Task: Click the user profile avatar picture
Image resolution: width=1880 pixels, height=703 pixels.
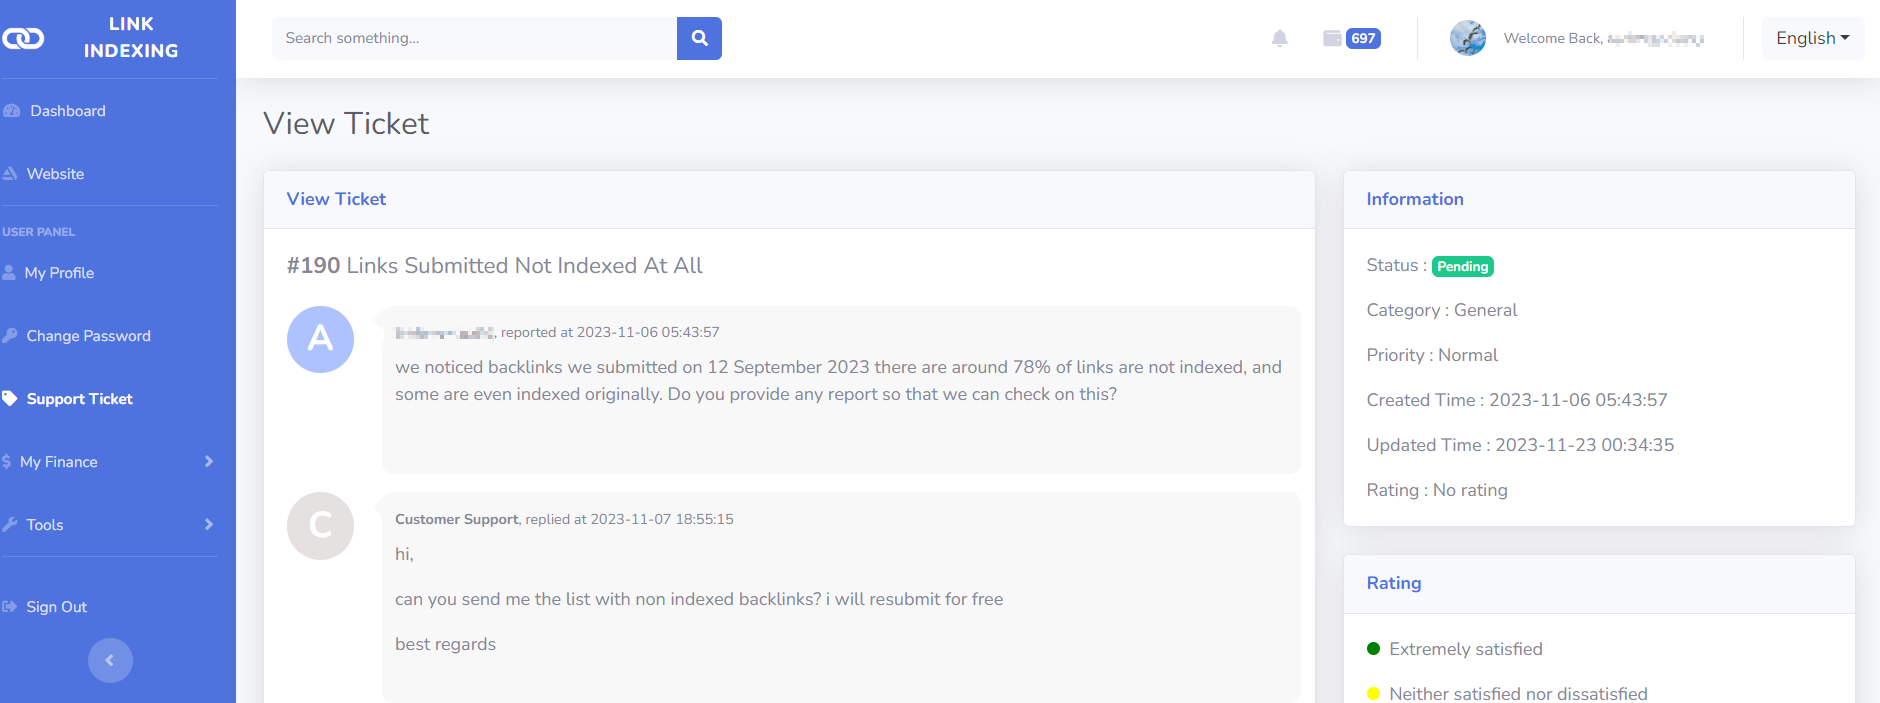Action: pyautogui.click(x=1468, y=38)
